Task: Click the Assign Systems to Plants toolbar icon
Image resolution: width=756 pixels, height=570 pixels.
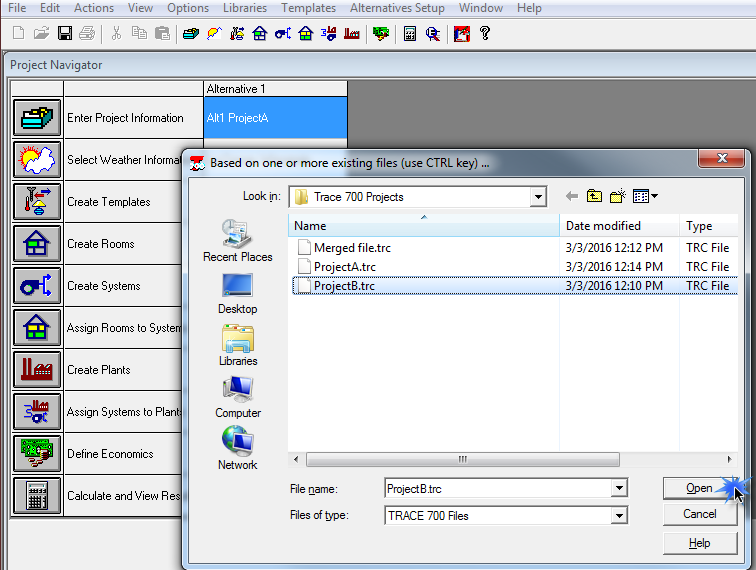Action: [329, 34]
